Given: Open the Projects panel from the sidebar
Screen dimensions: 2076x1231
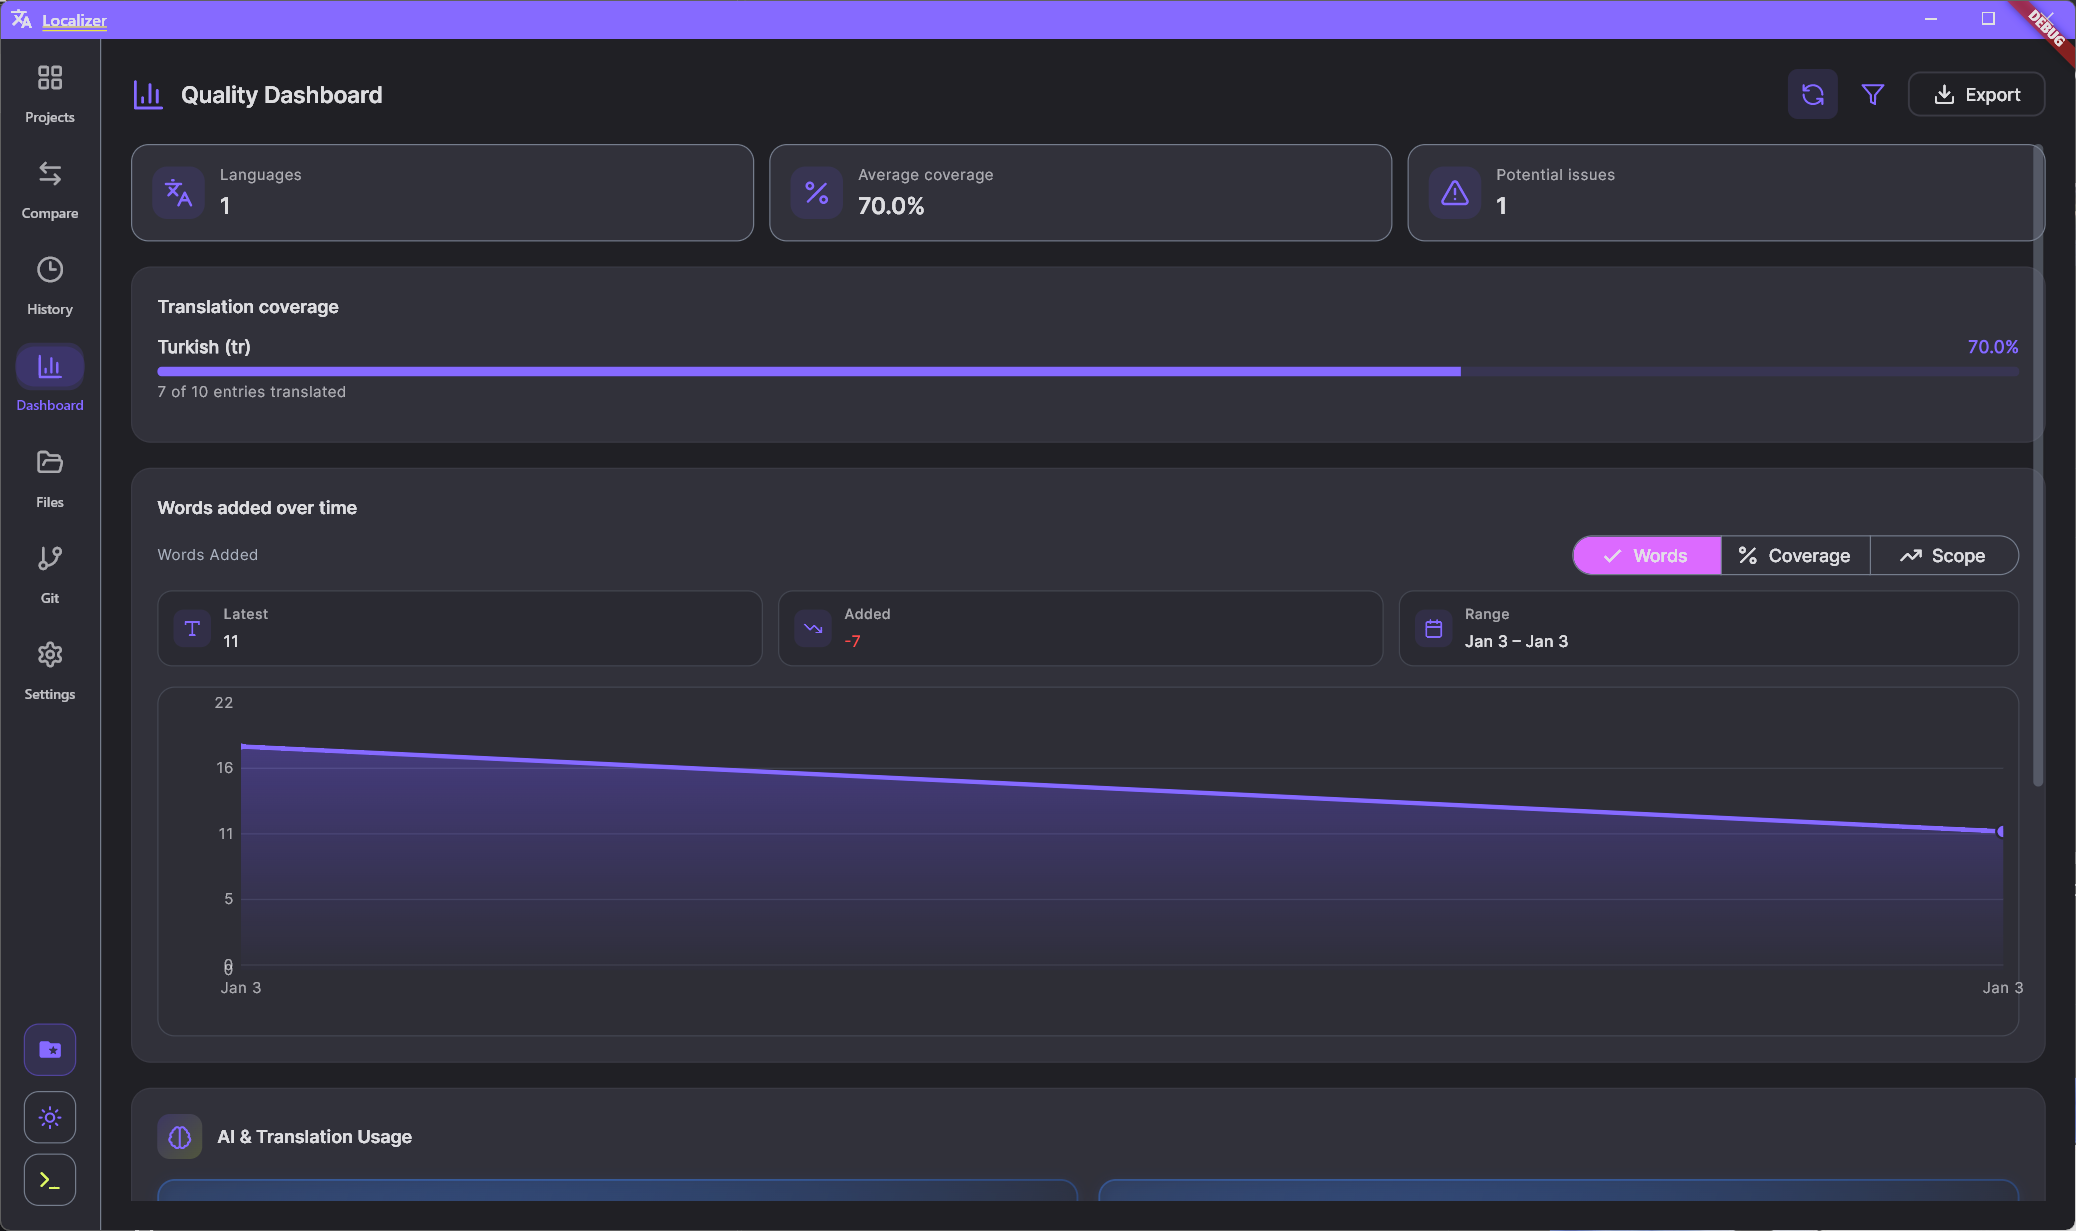Looking at the screenshot, I should pos(49,92).
